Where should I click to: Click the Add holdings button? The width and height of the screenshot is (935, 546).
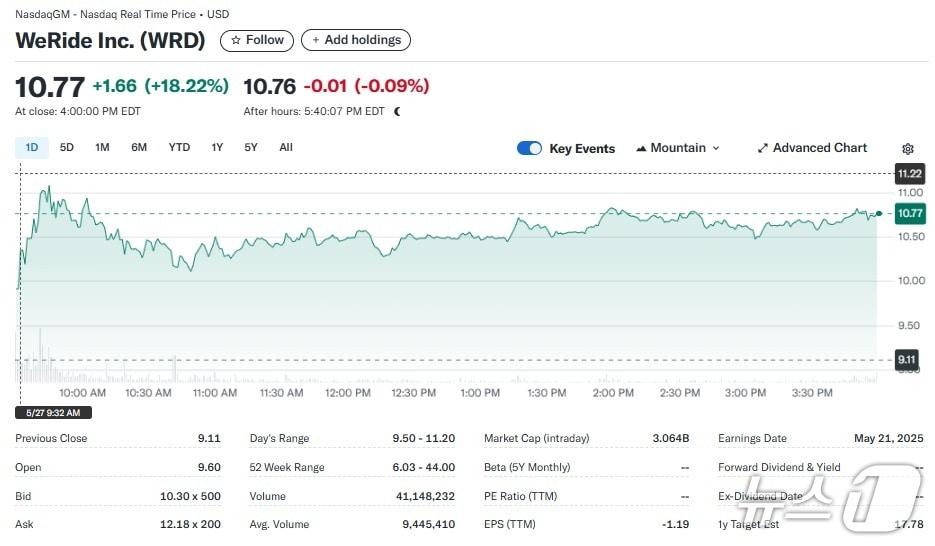[355, 40]
